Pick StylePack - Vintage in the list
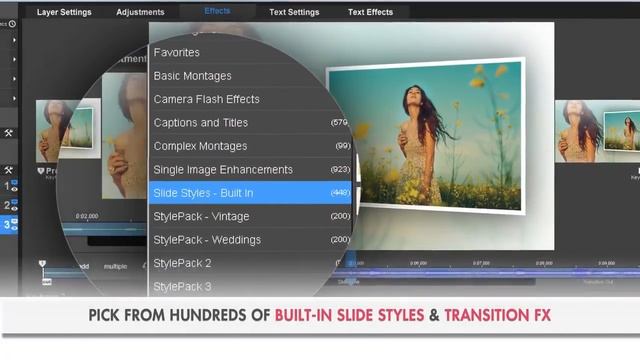This screenshot has width=640, height=360. pos(250,216)
